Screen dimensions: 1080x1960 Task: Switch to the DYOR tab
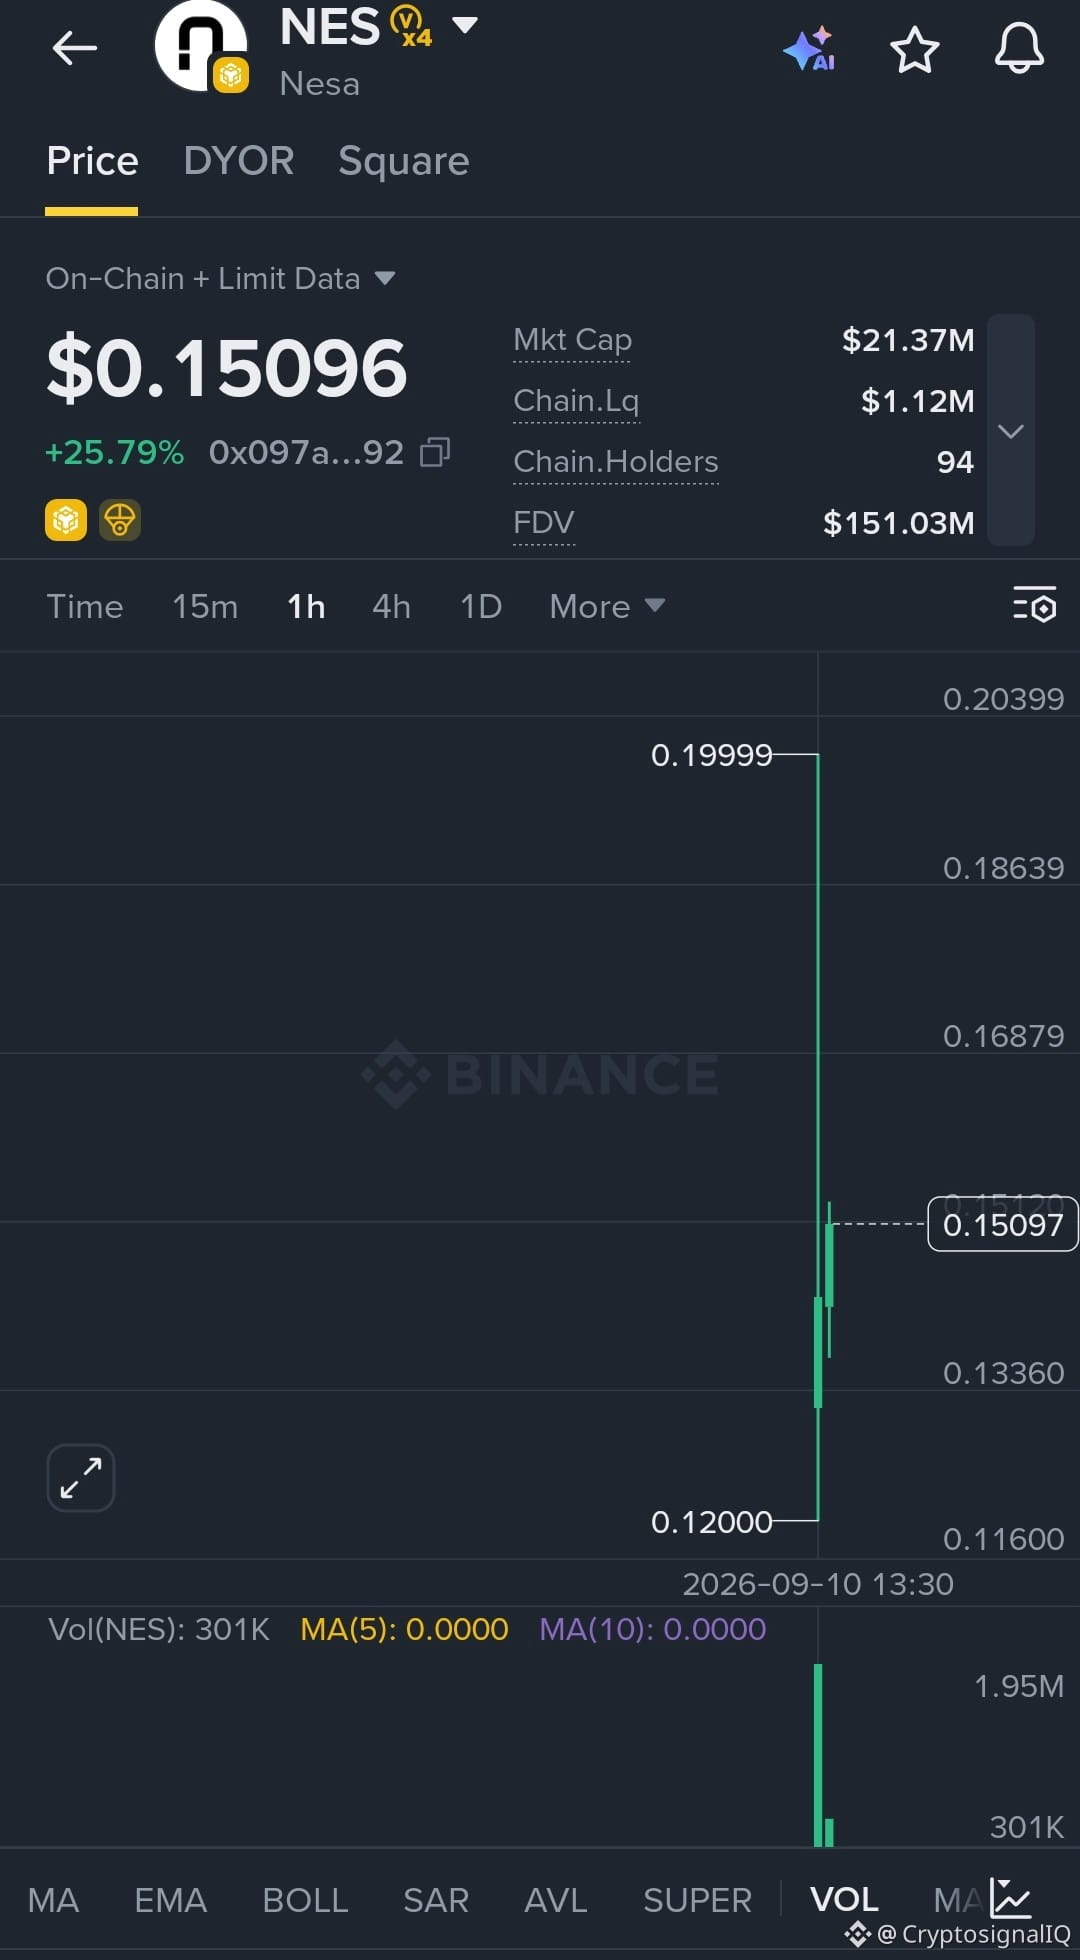coord(239,161)
